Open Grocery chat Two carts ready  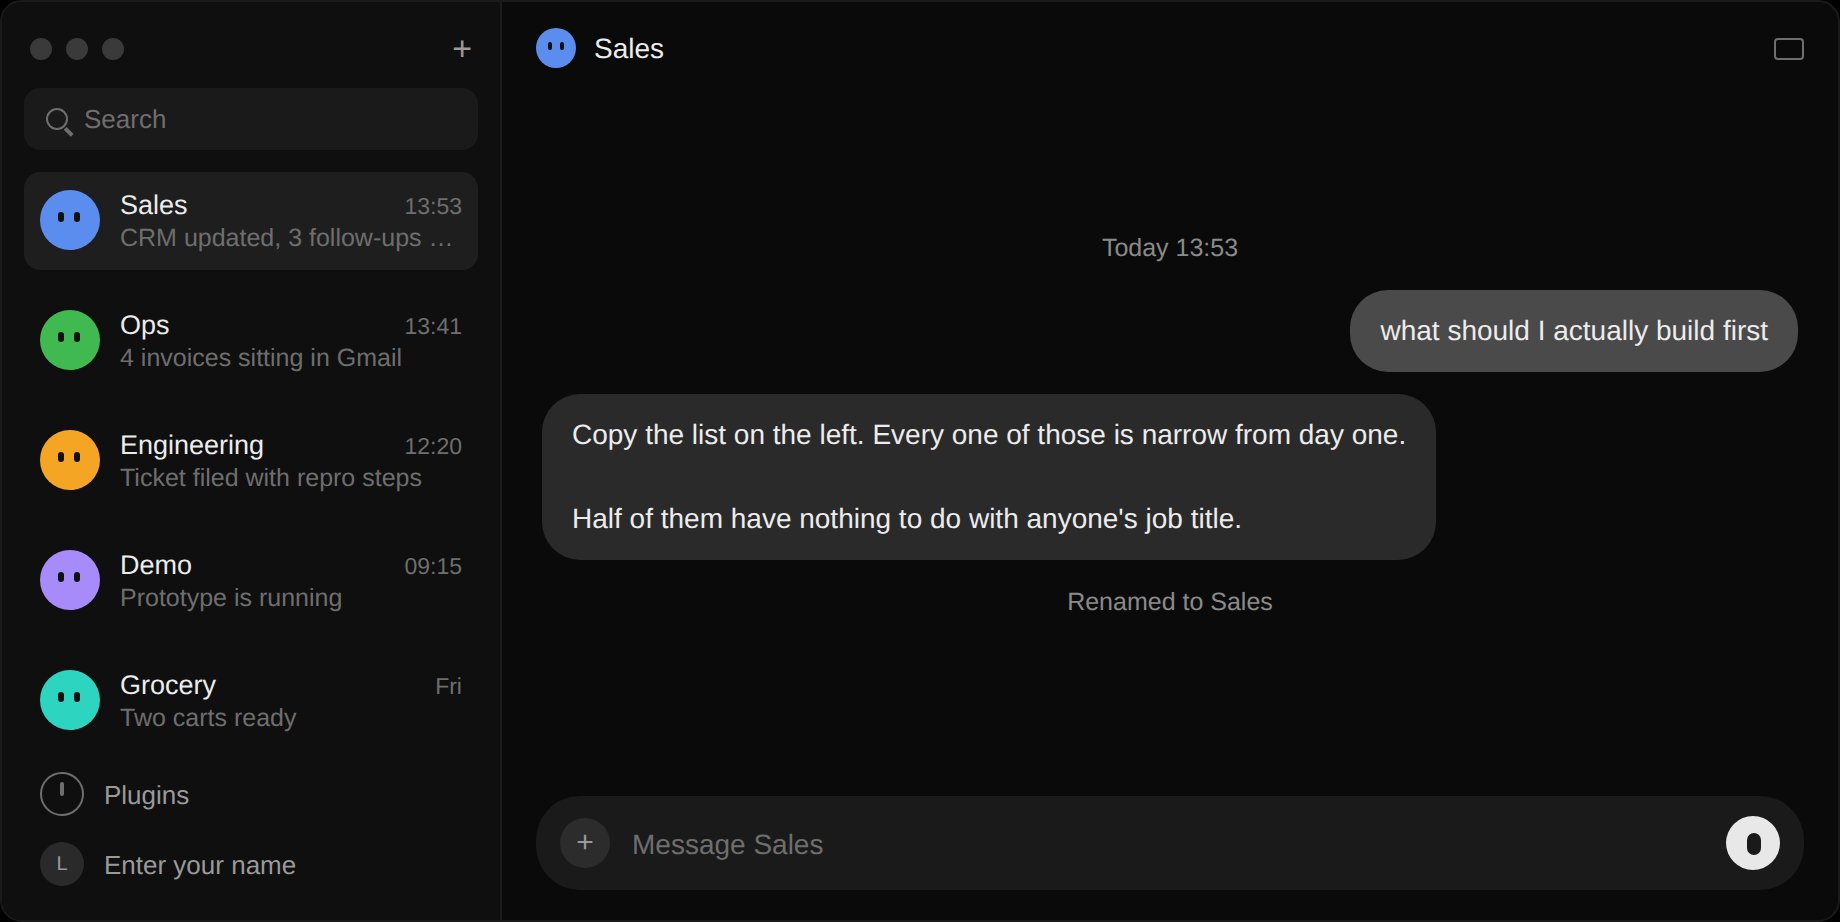tap(251, 701)
